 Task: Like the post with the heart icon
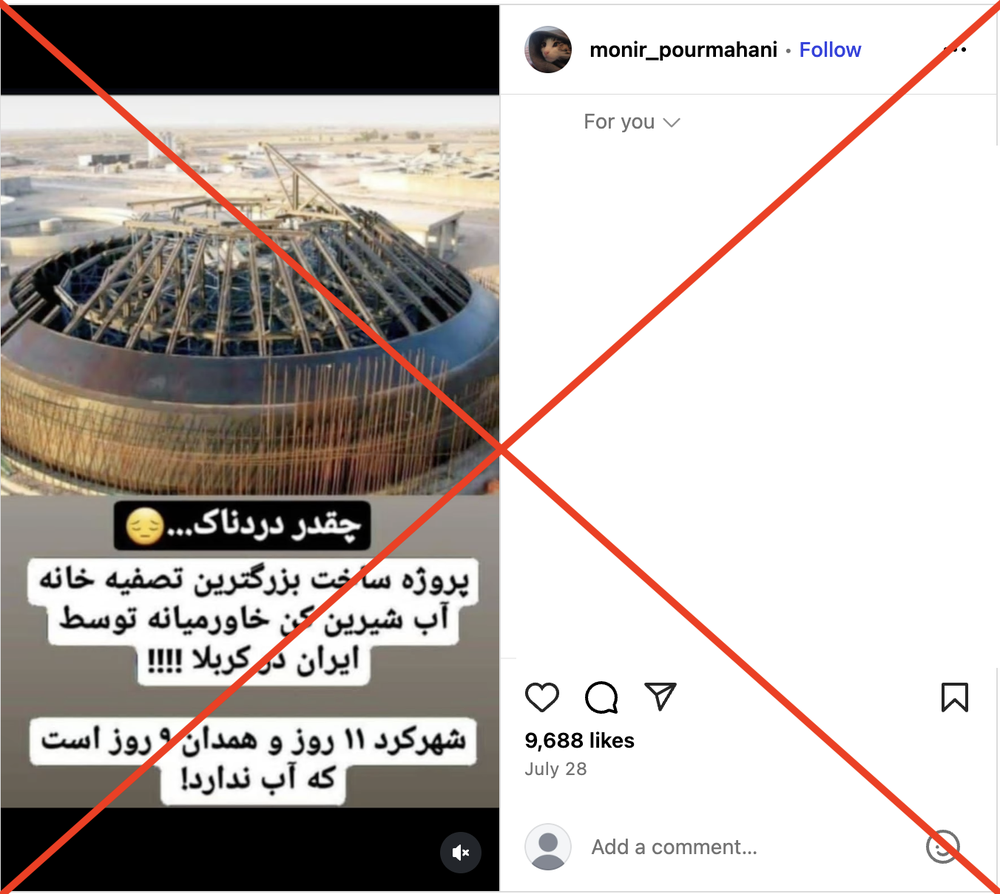542,696
